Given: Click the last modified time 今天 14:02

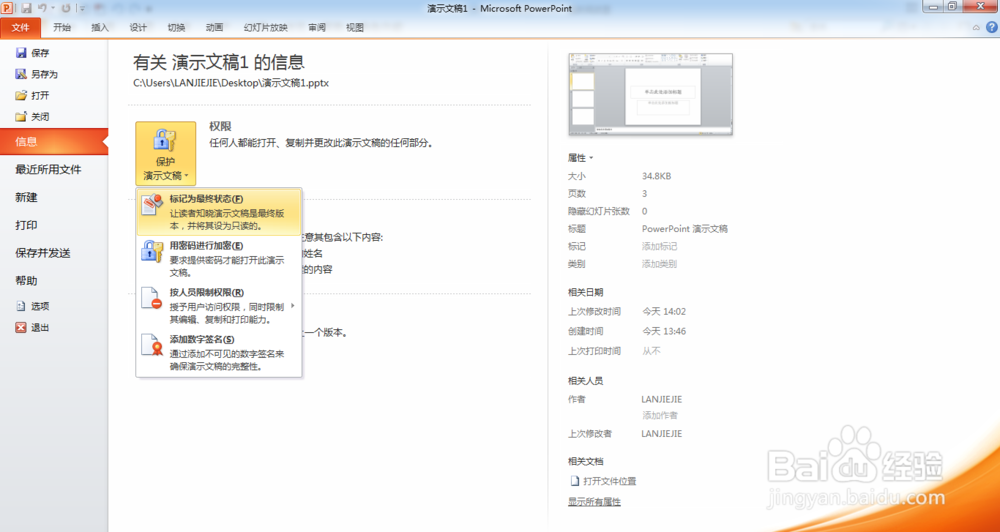Looking at the screenshot, I should 664,312.
